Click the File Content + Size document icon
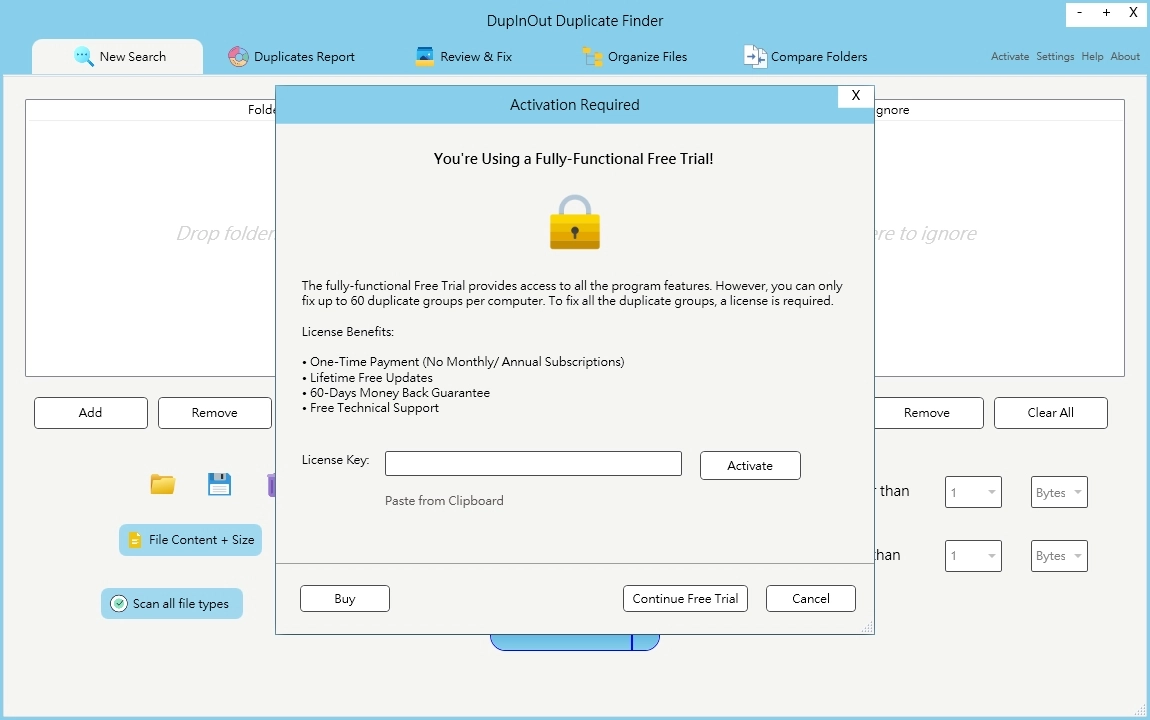The height and width of the screenshot is (720, 1150). pyautogui.click(x=135, y=540)
